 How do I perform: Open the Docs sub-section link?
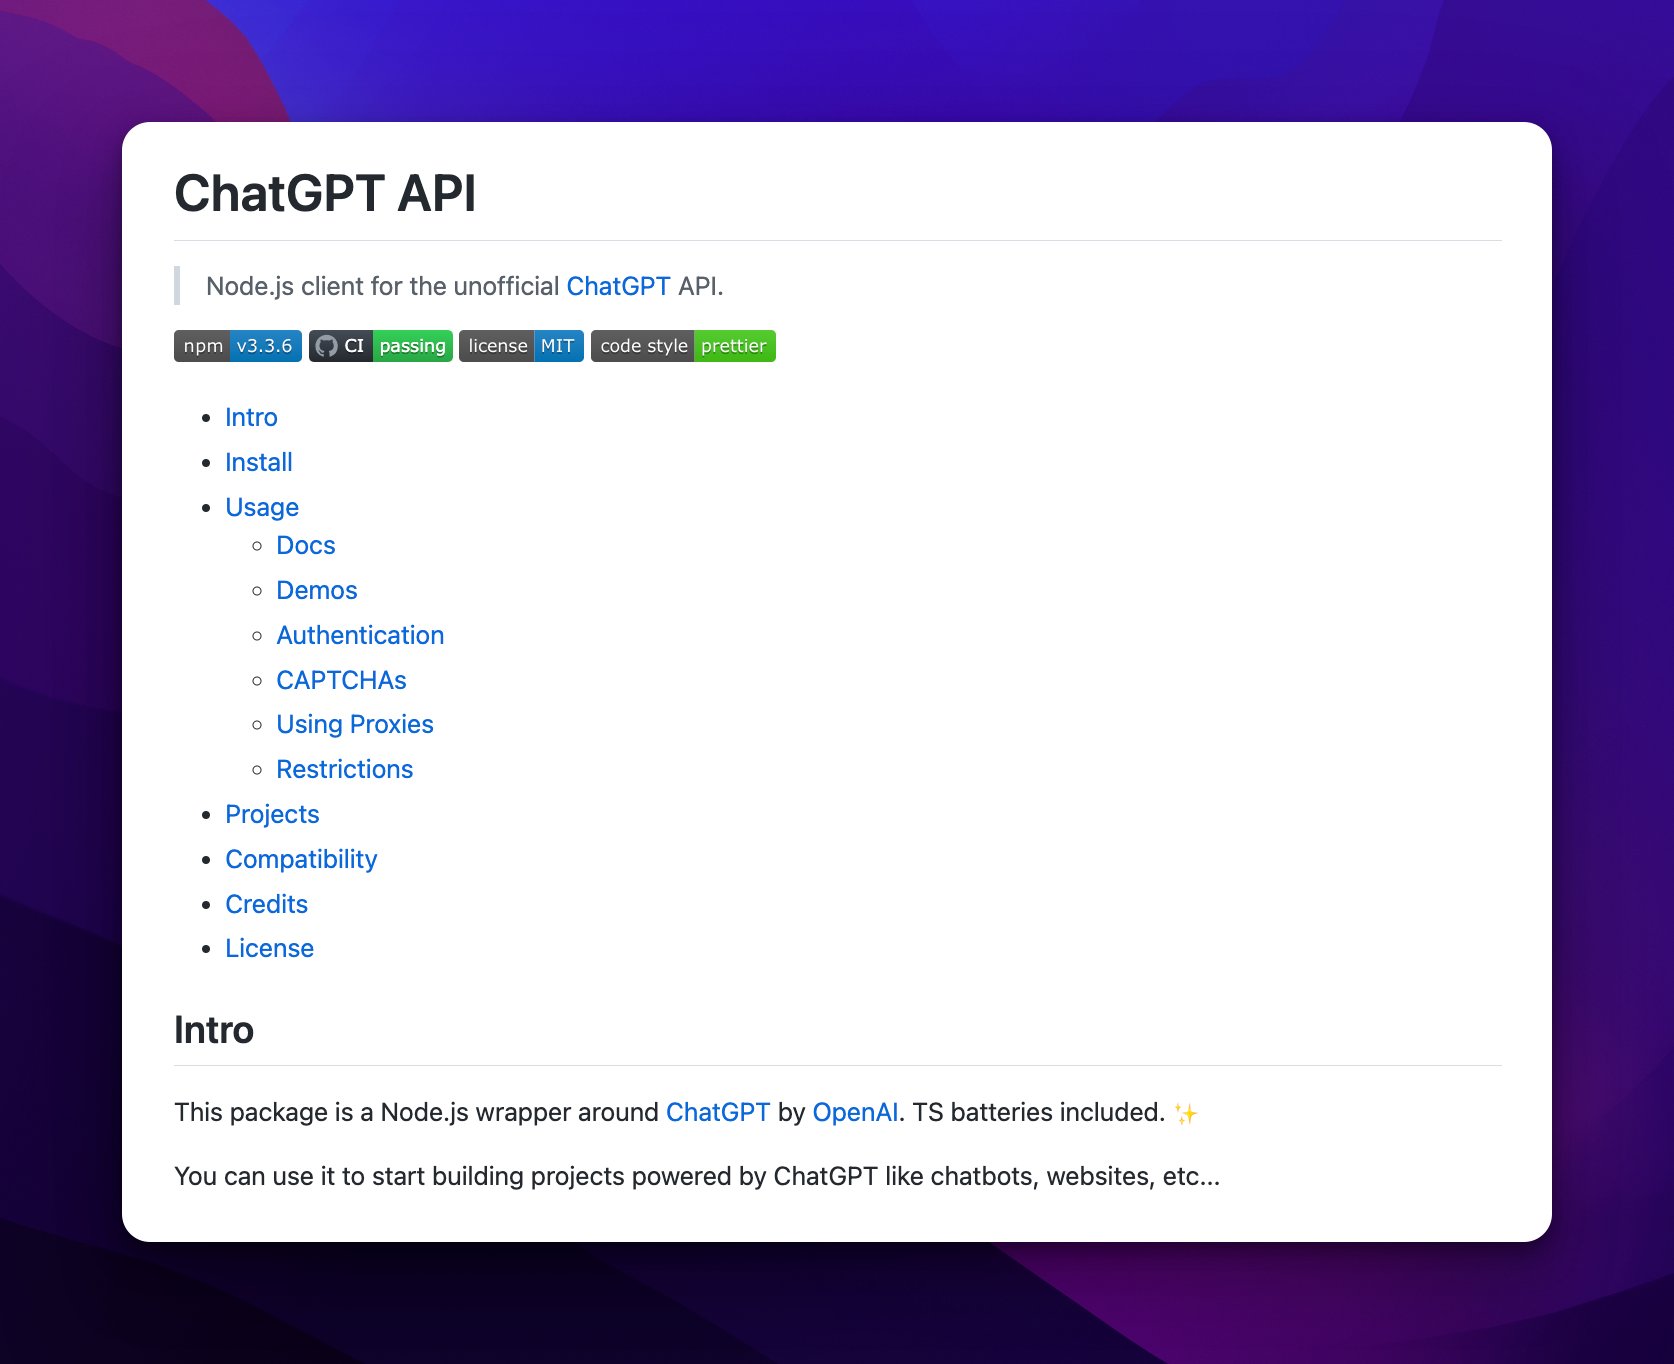[306, 545]
